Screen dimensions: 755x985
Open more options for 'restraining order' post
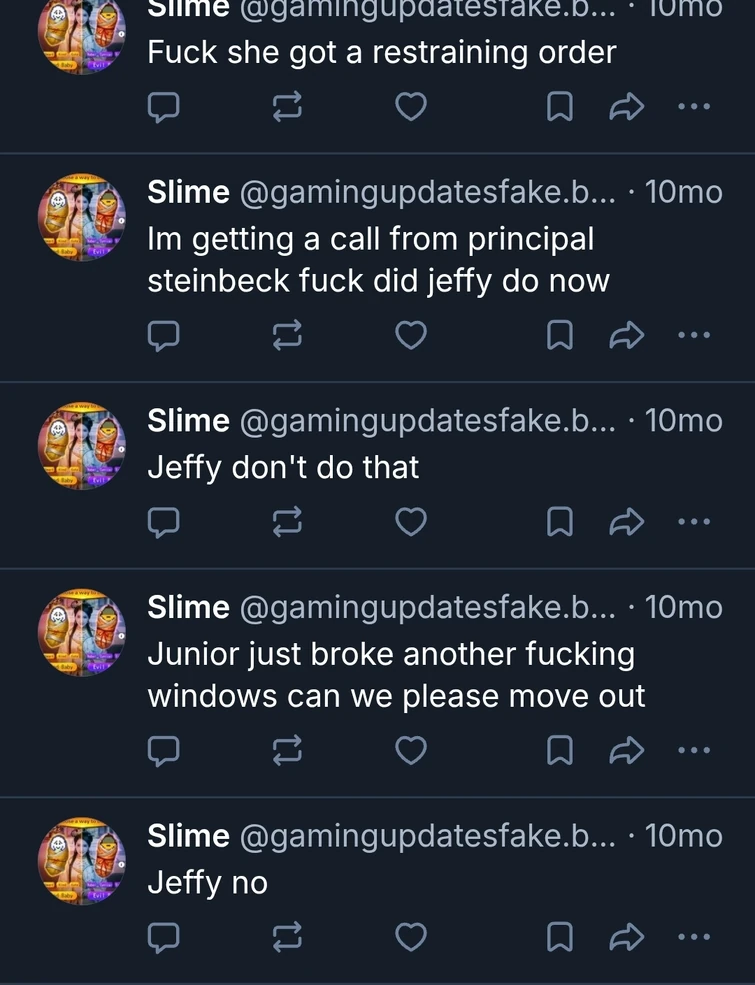coord(693,107)
